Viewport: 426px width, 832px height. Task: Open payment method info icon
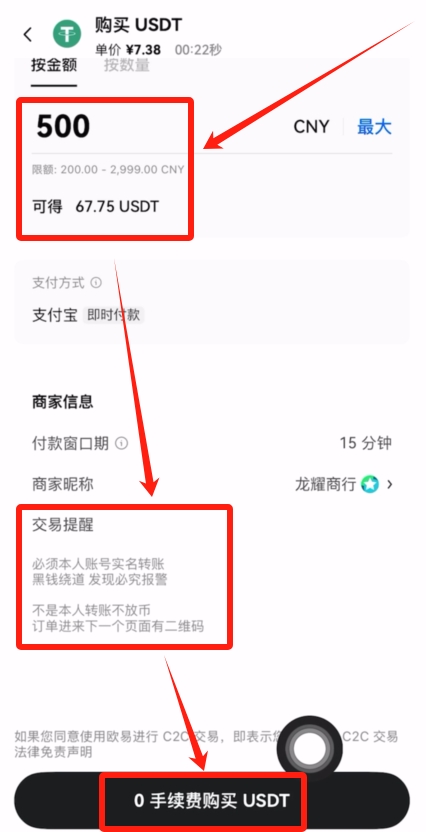point(96,283)
